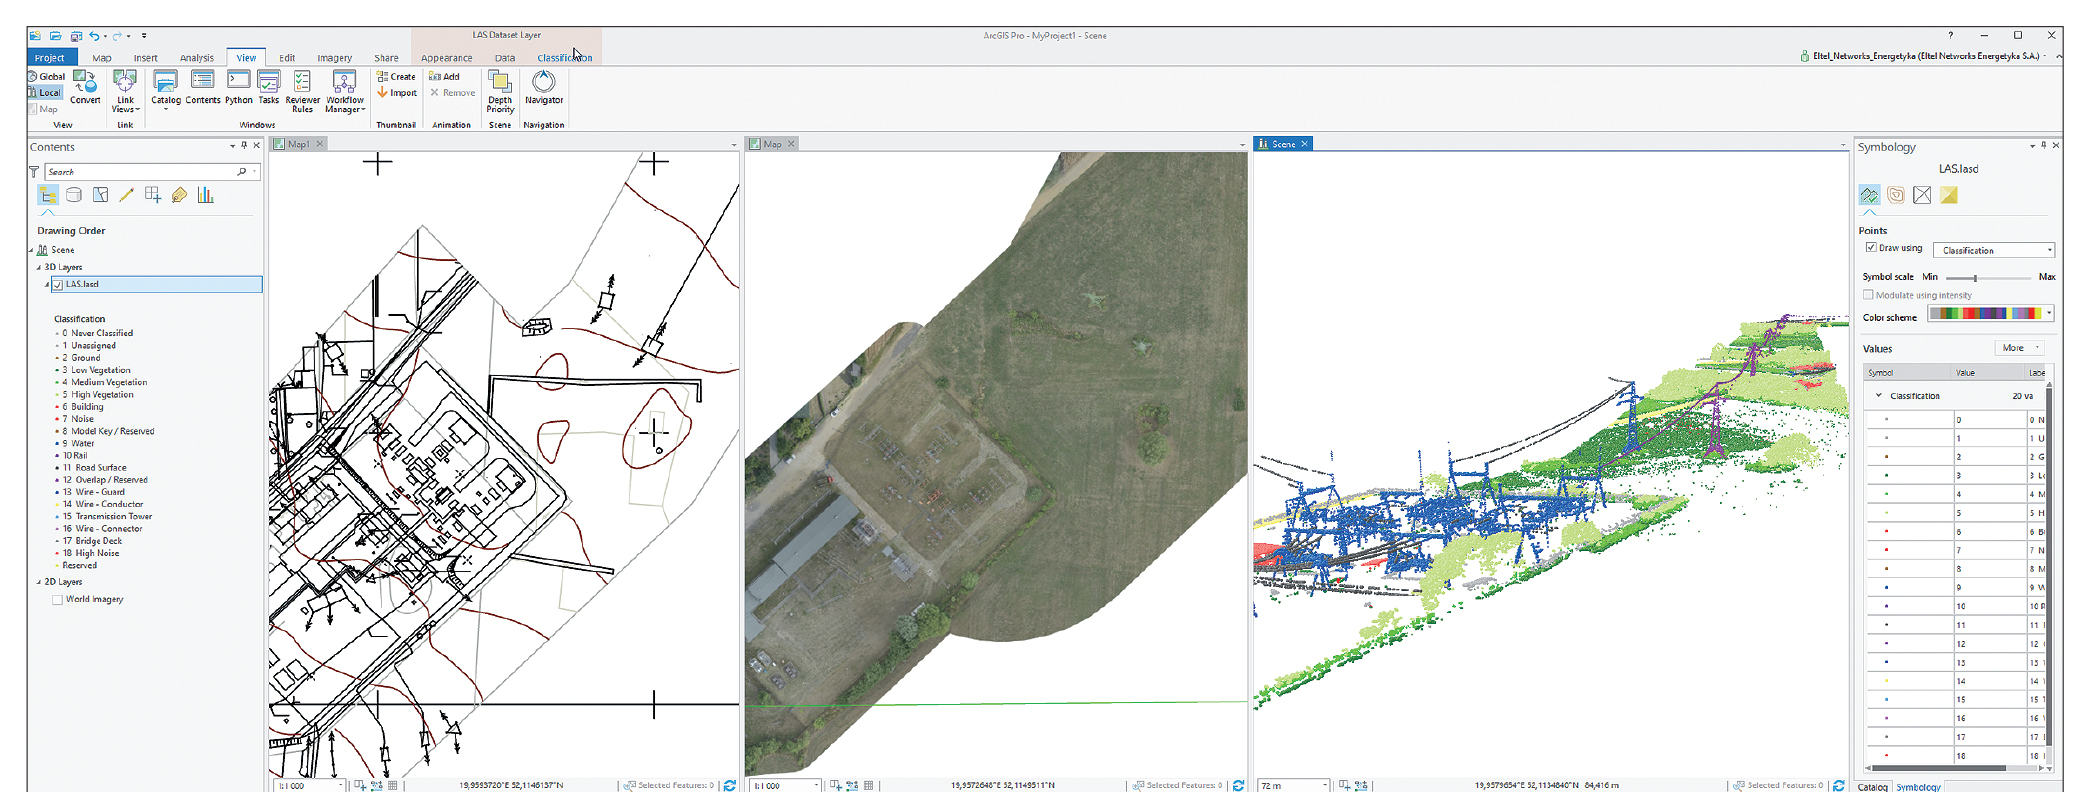Toggle the Navigator control
This screenshot has height=792, width=2088.
tap(544, 87)
